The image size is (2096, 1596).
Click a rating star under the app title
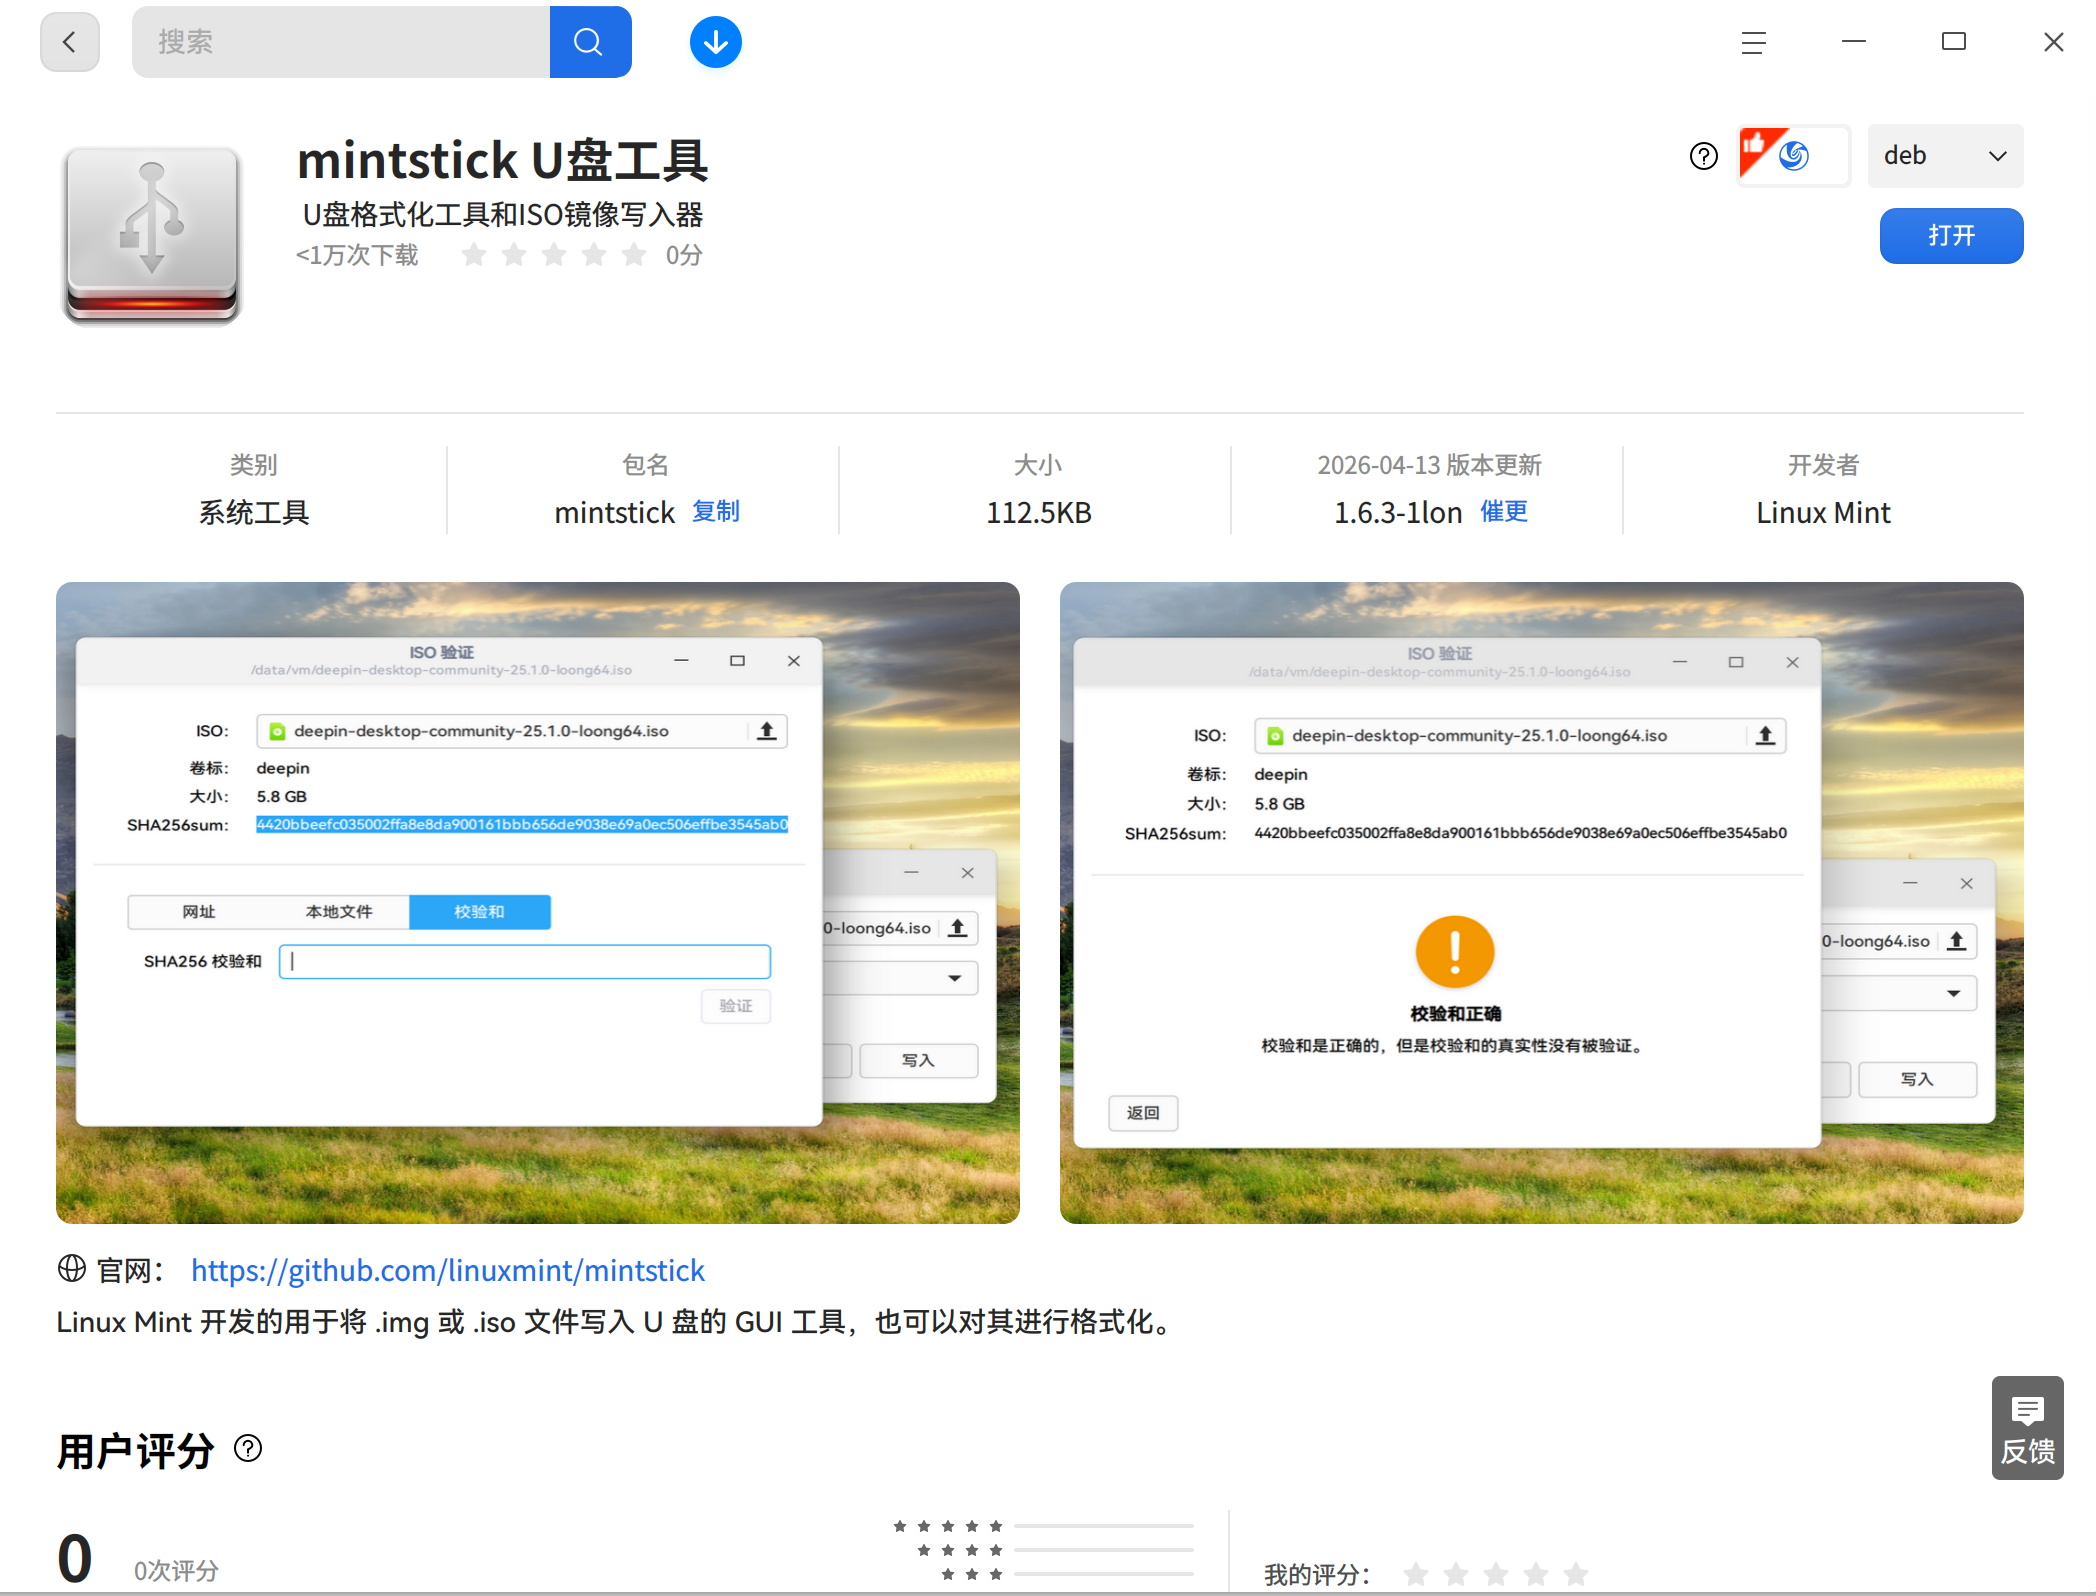click(473, 255)
